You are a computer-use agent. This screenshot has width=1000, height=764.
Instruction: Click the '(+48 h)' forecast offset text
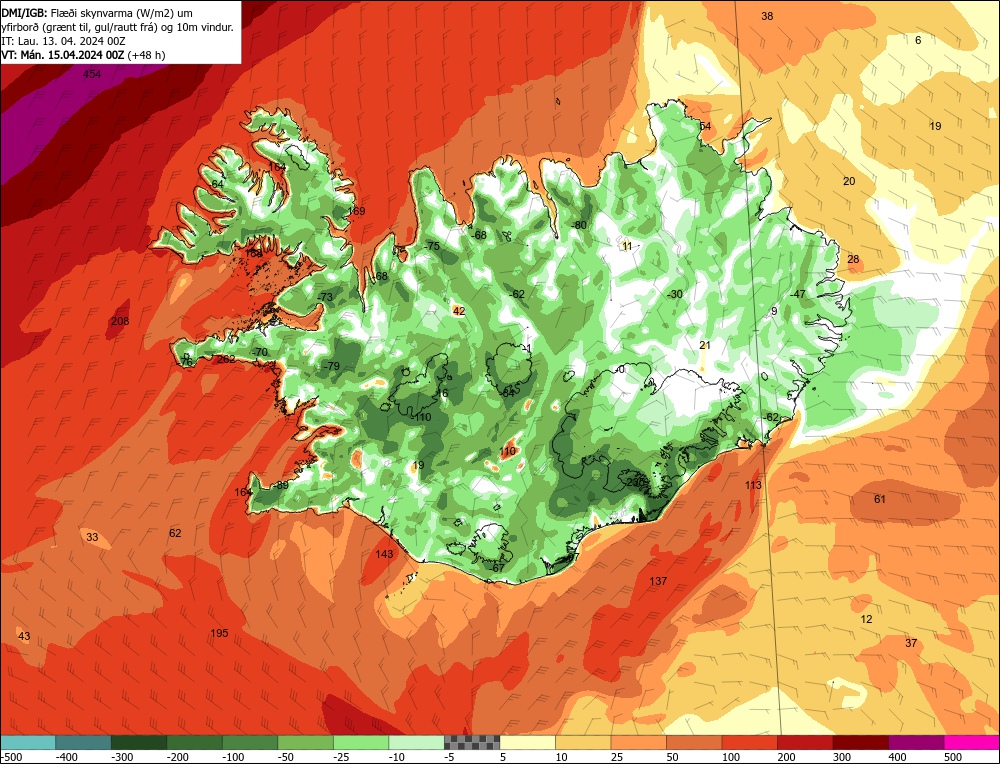click(146, 55)
